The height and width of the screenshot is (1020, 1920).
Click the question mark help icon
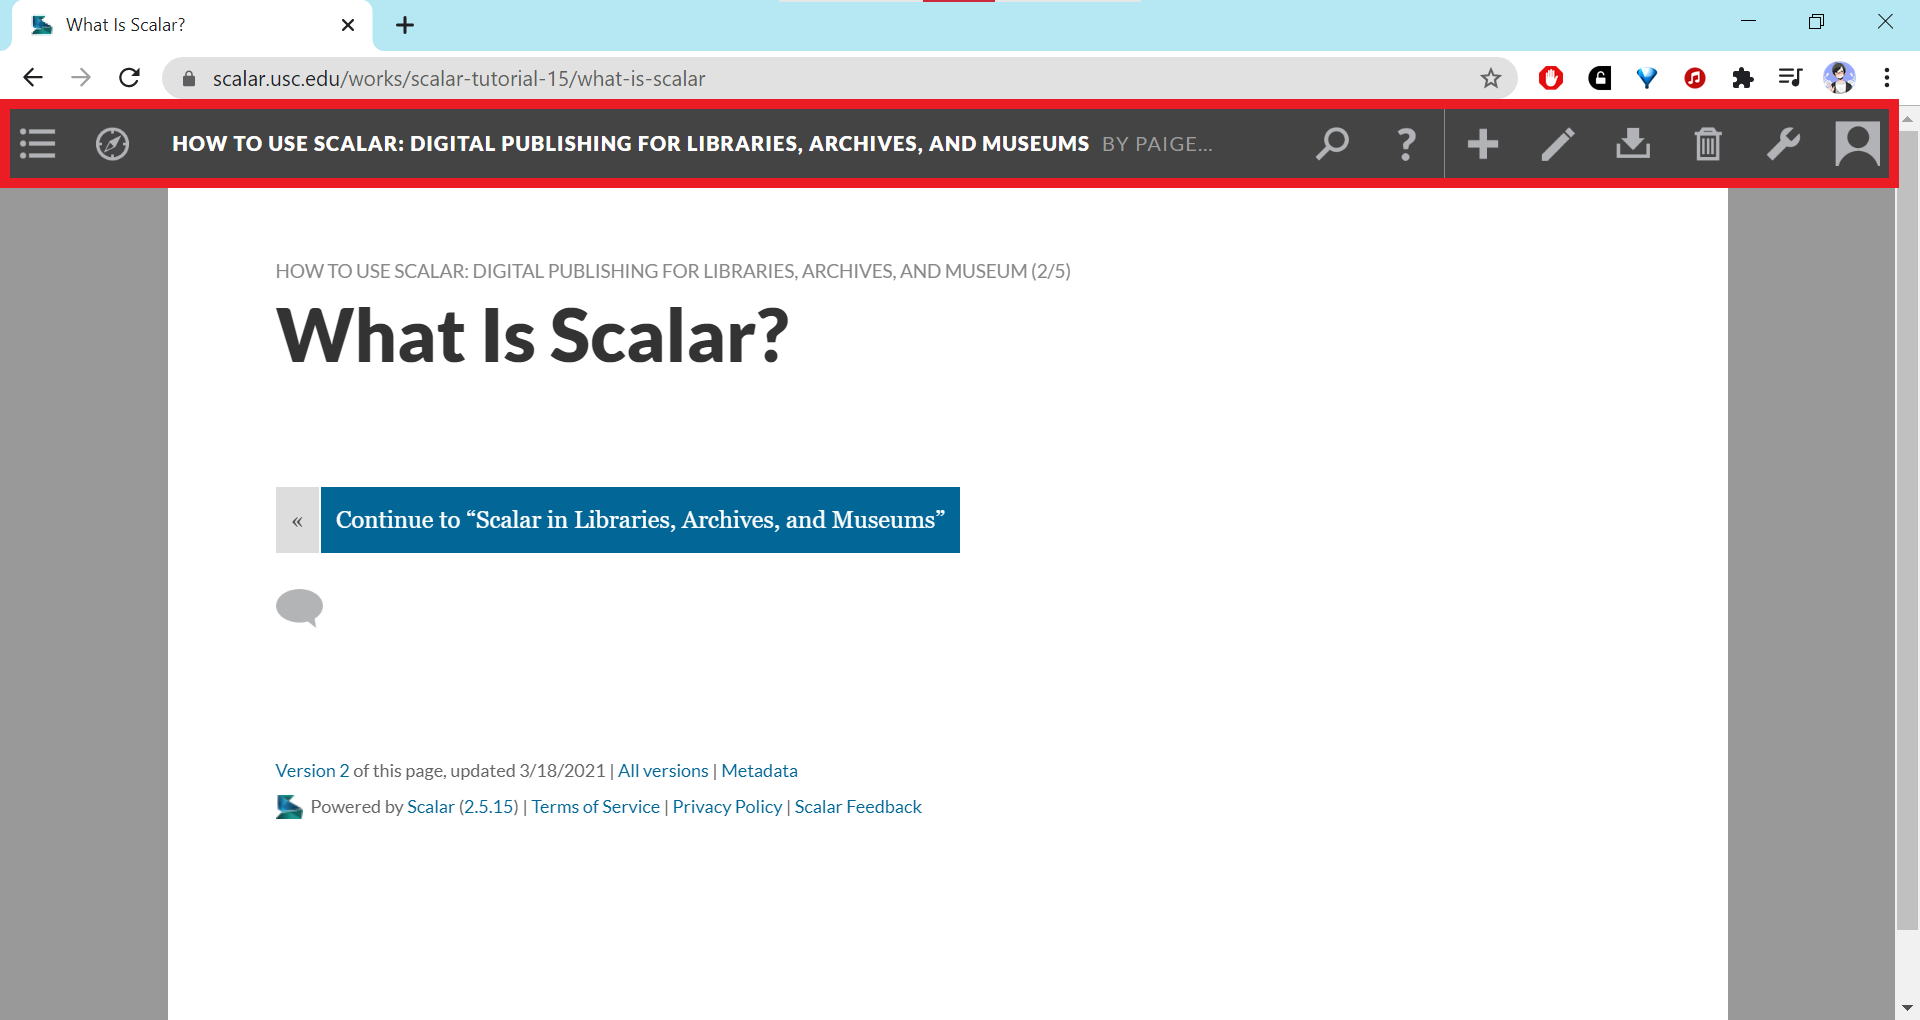tap(1406, 144)
